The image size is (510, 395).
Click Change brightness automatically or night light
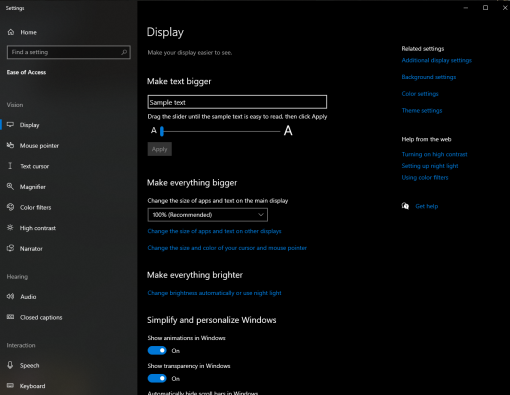214,293
